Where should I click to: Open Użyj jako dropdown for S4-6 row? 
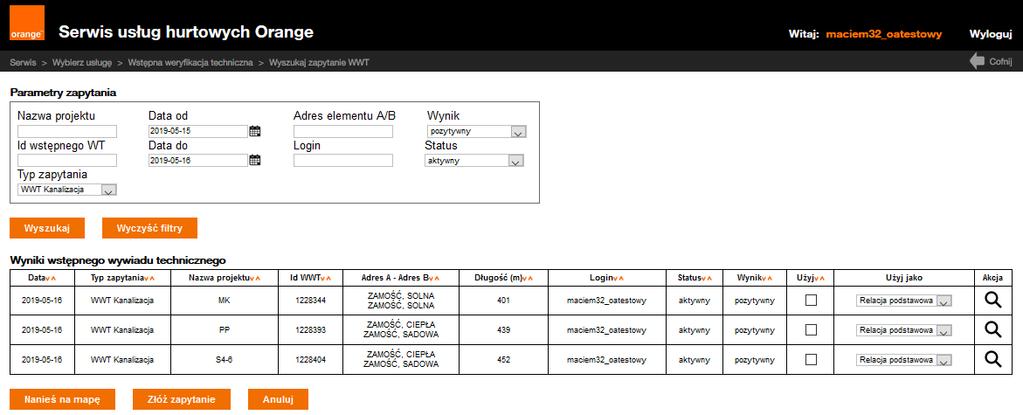pyautogui.click(x=904, y=360)
